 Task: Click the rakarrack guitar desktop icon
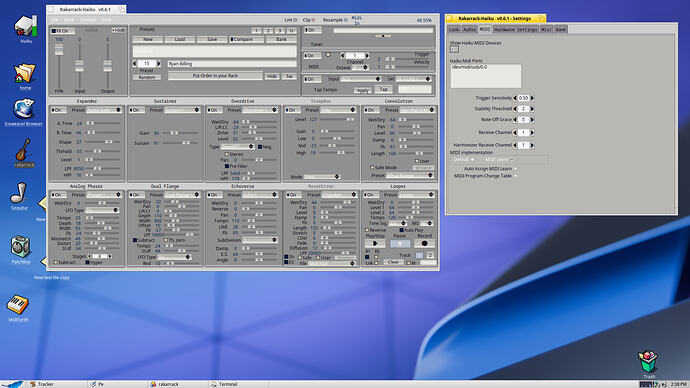[x=24, y=150]
